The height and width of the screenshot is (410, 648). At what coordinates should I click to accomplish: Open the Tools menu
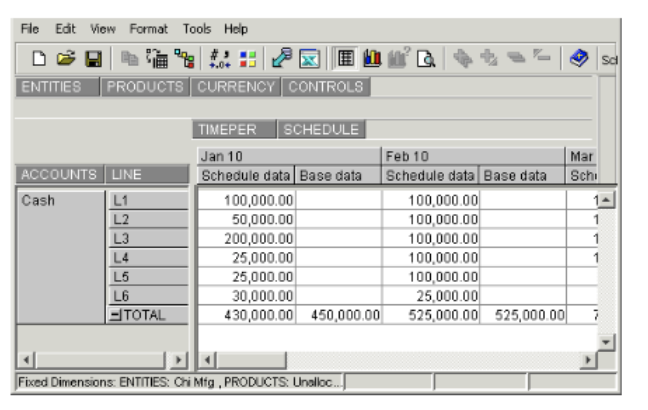point(197,29)
